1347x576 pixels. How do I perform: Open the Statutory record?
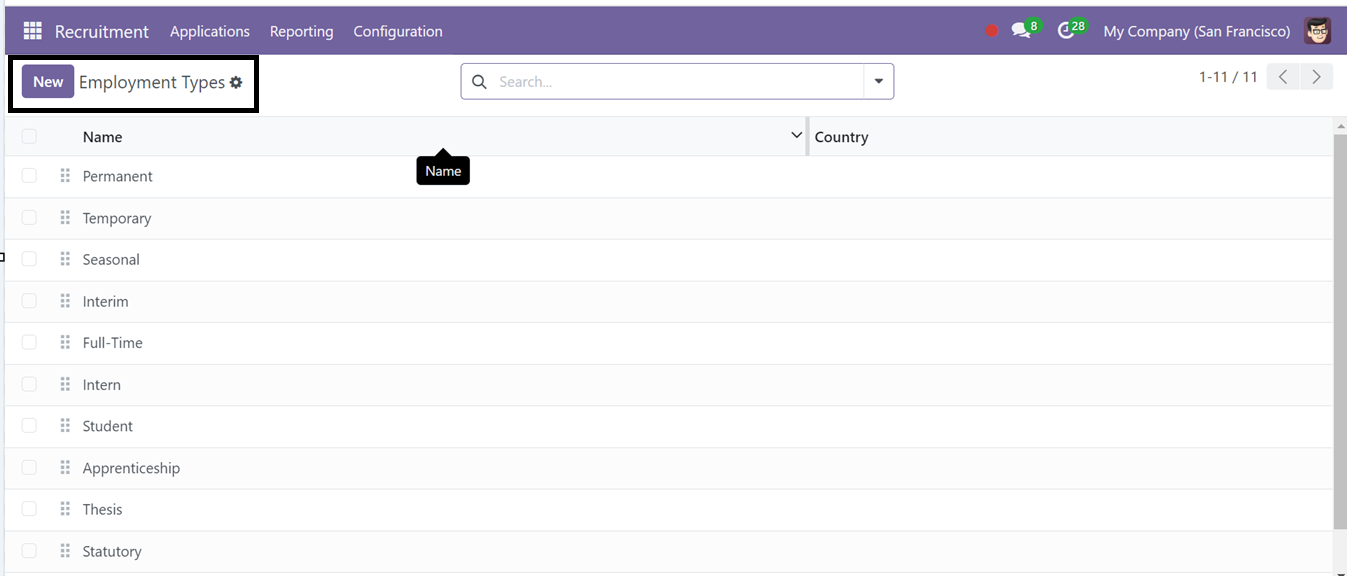(112, 551)
